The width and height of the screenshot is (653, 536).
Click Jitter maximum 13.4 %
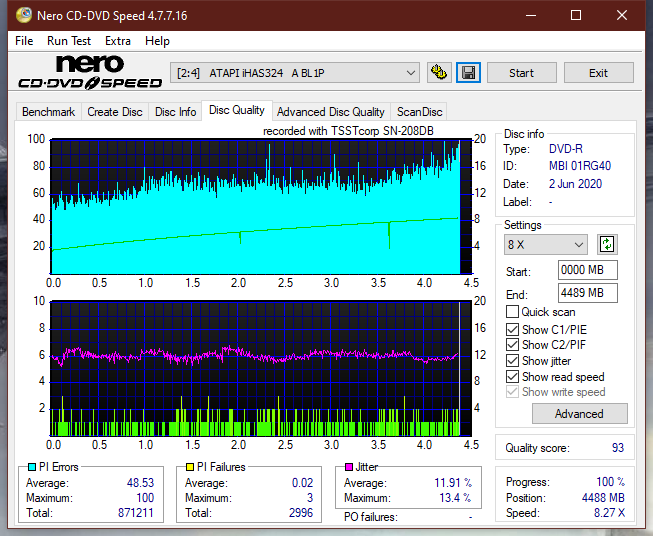click(x=455, y=498)
